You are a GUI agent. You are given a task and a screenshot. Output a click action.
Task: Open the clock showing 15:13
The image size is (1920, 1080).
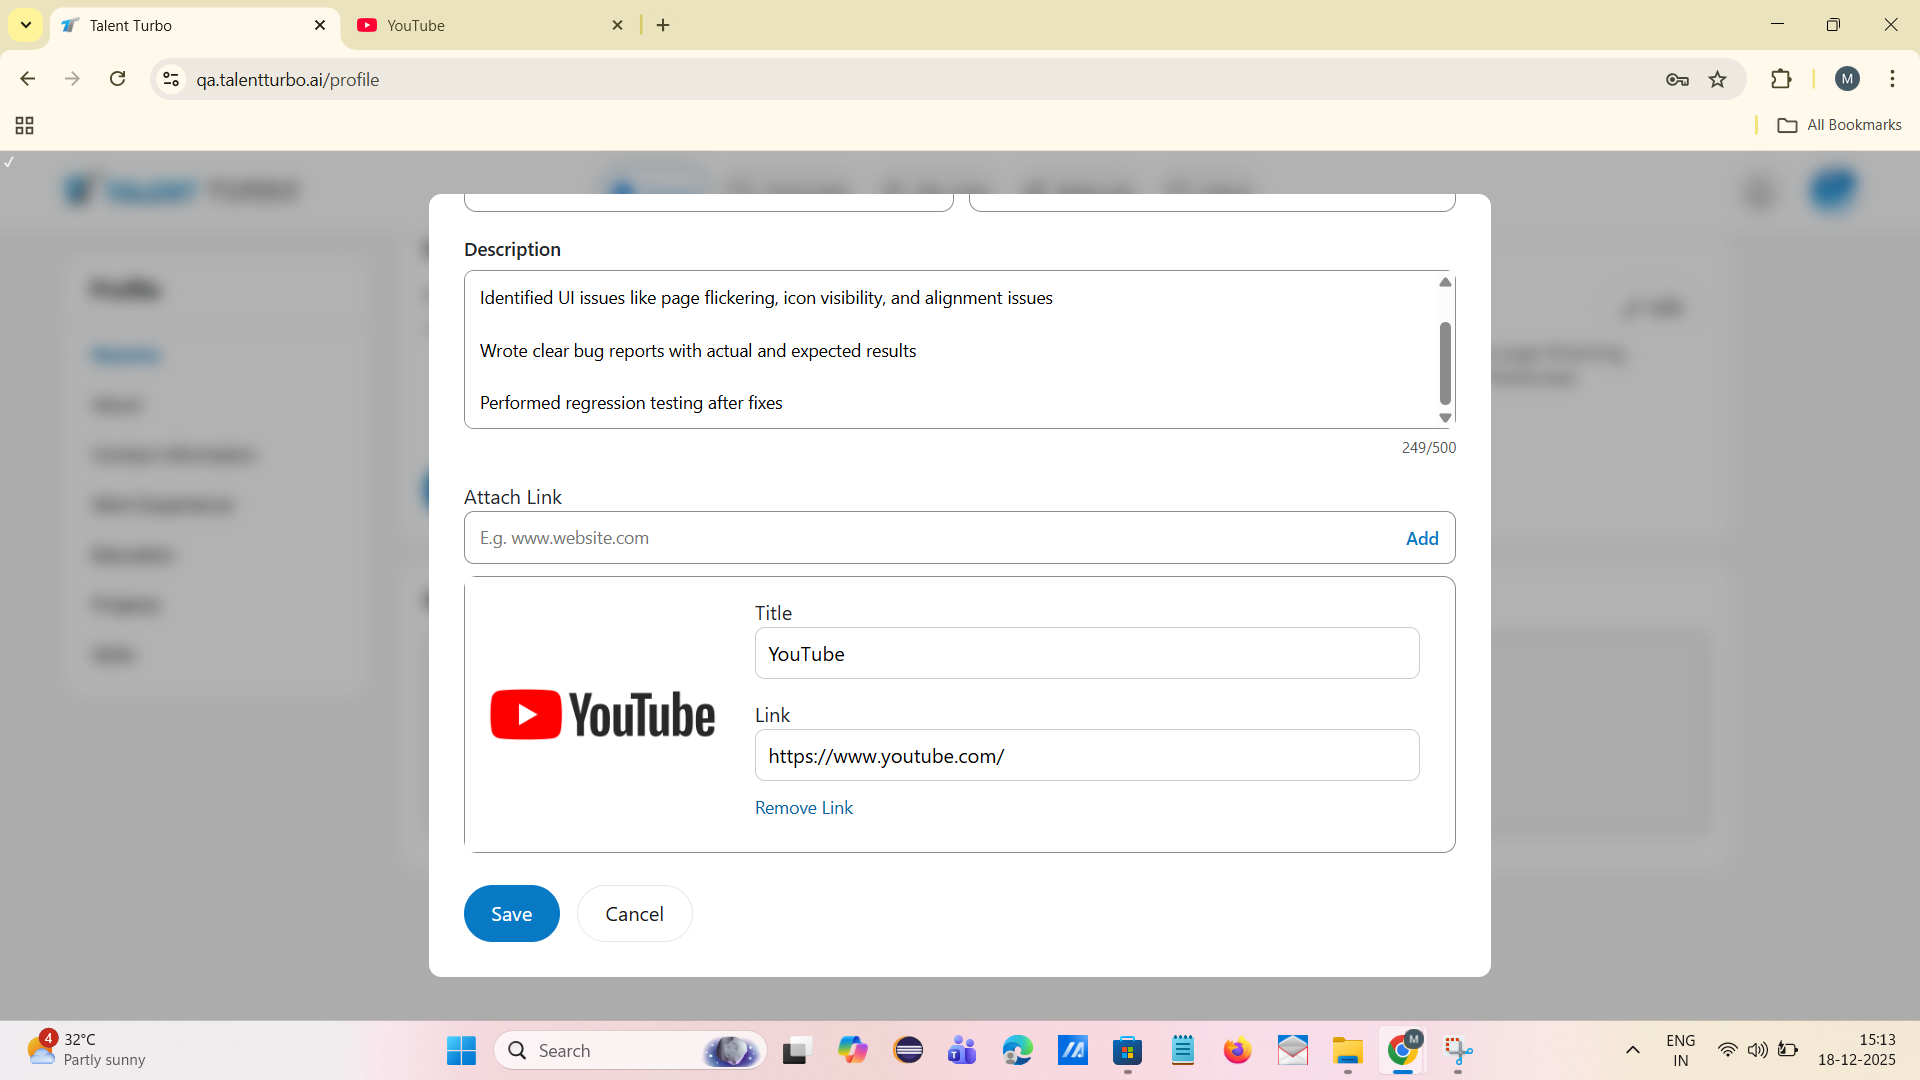pos(1857,1050)
